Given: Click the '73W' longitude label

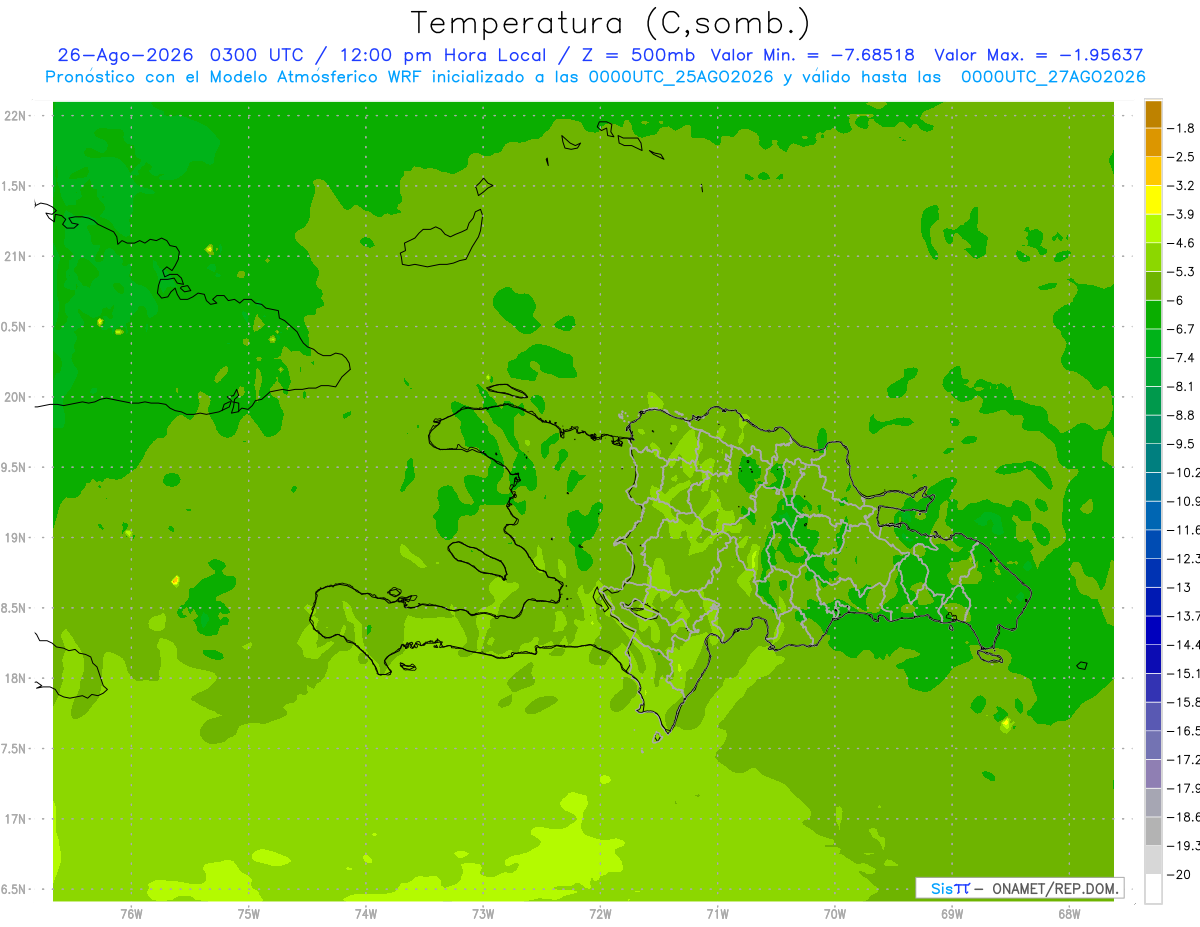Looking at the screenshot, I should (483, 914).
